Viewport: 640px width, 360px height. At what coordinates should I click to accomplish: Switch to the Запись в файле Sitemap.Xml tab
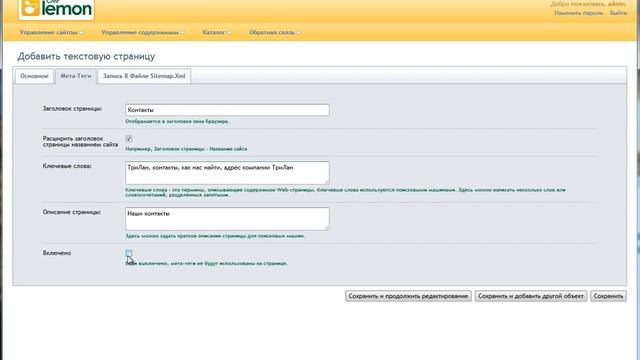[x=144, y=76]
